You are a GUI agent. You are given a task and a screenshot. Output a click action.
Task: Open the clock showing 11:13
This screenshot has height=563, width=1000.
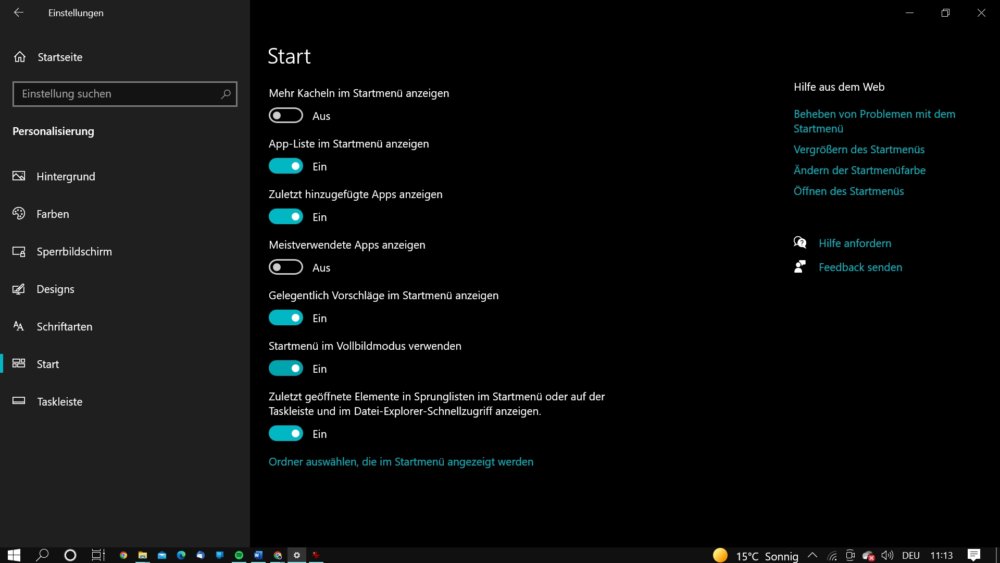[x=941, y=556]
